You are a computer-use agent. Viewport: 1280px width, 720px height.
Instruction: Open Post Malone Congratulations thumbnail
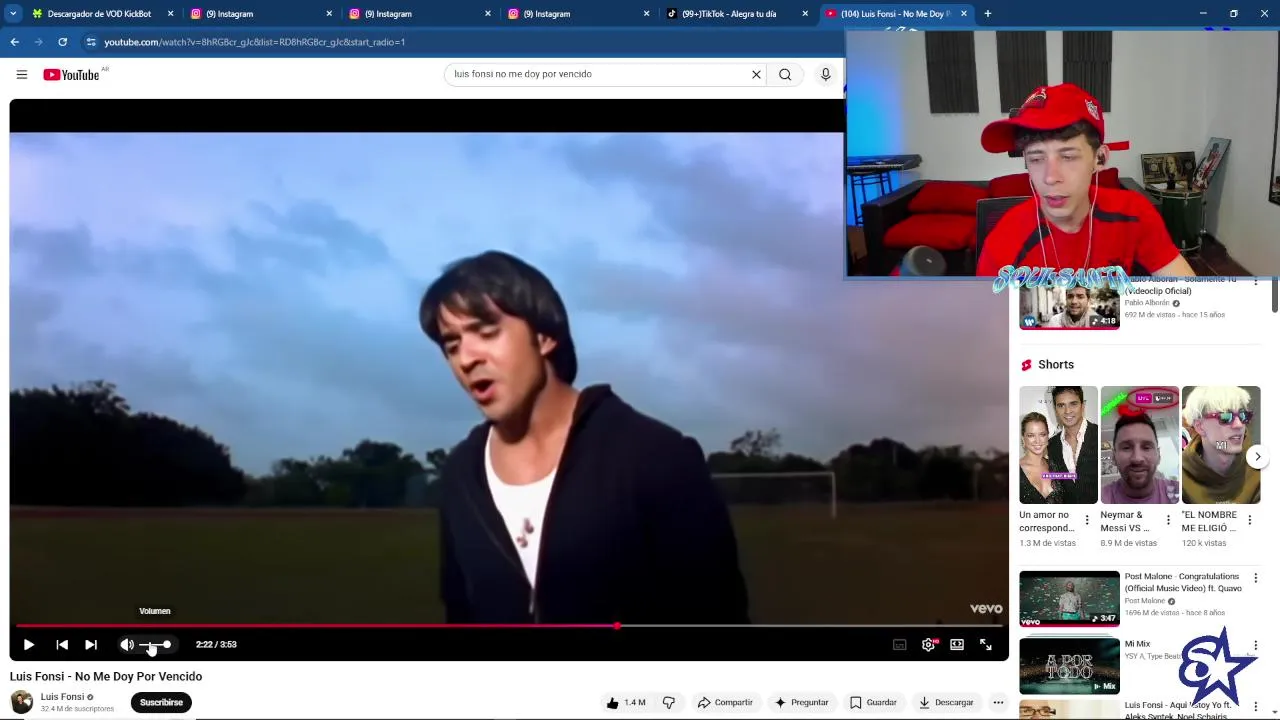pyautogui.click(x=1069, y=598)
